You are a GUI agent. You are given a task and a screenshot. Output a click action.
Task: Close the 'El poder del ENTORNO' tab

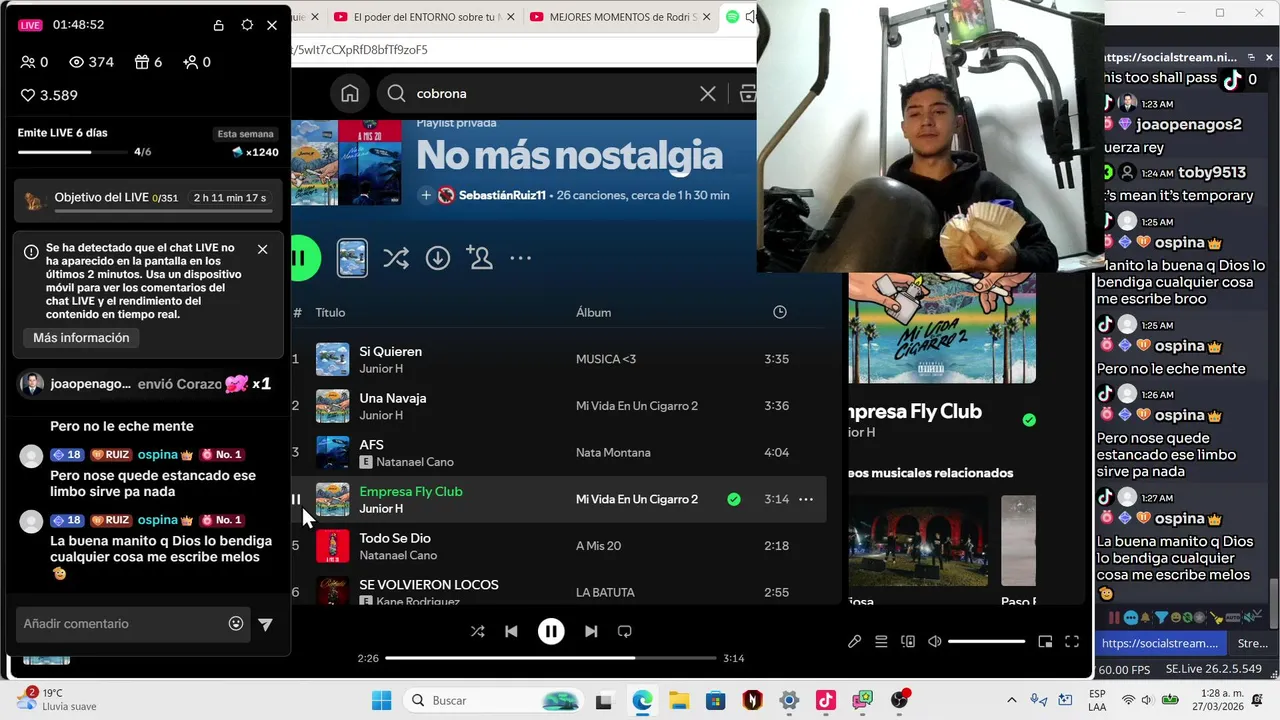(512, 17)
